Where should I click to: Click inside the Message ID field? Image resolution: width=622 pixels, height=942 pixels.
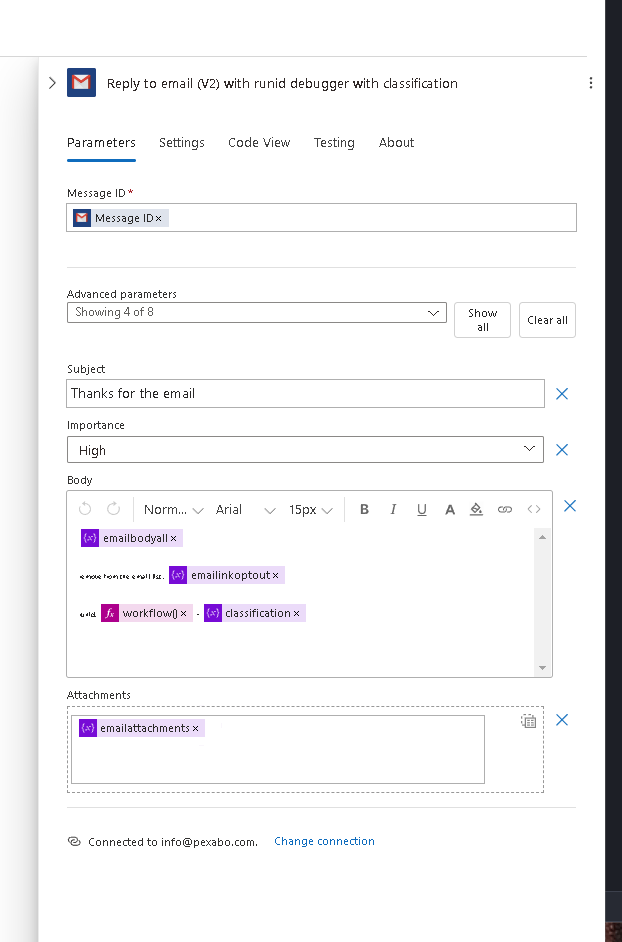click(322, 217)
